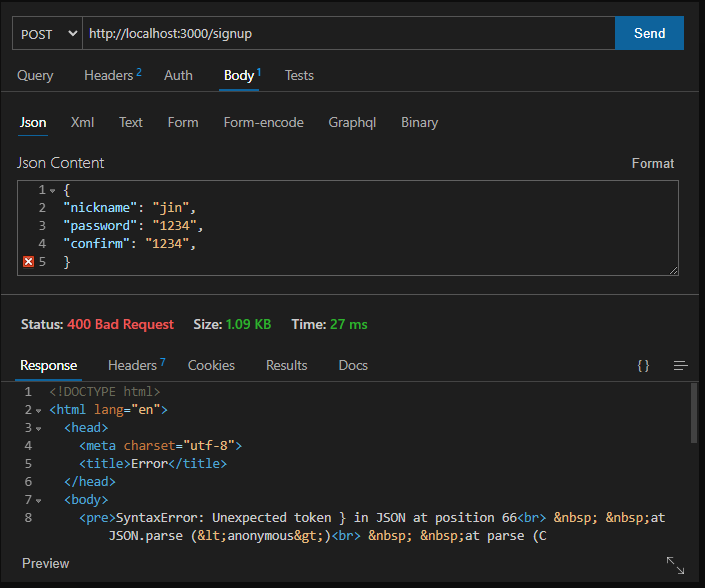Screen dimensions: 705x588
Task: Collapse the head tag on response line 3
Action: (39, 429)
